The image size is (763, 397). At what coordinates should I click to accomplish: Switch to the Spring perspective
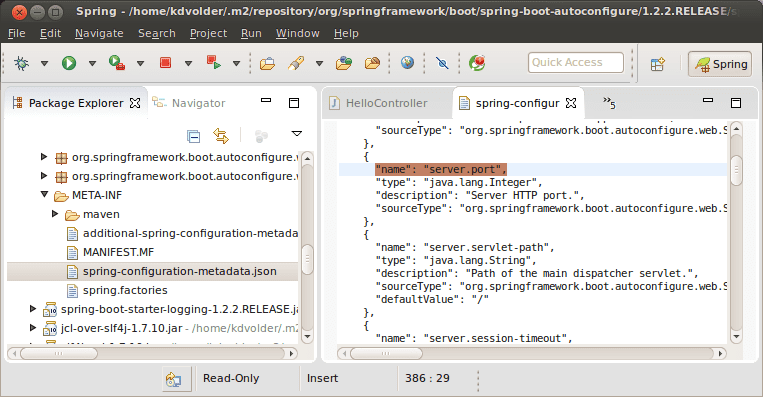coord(721,64)
